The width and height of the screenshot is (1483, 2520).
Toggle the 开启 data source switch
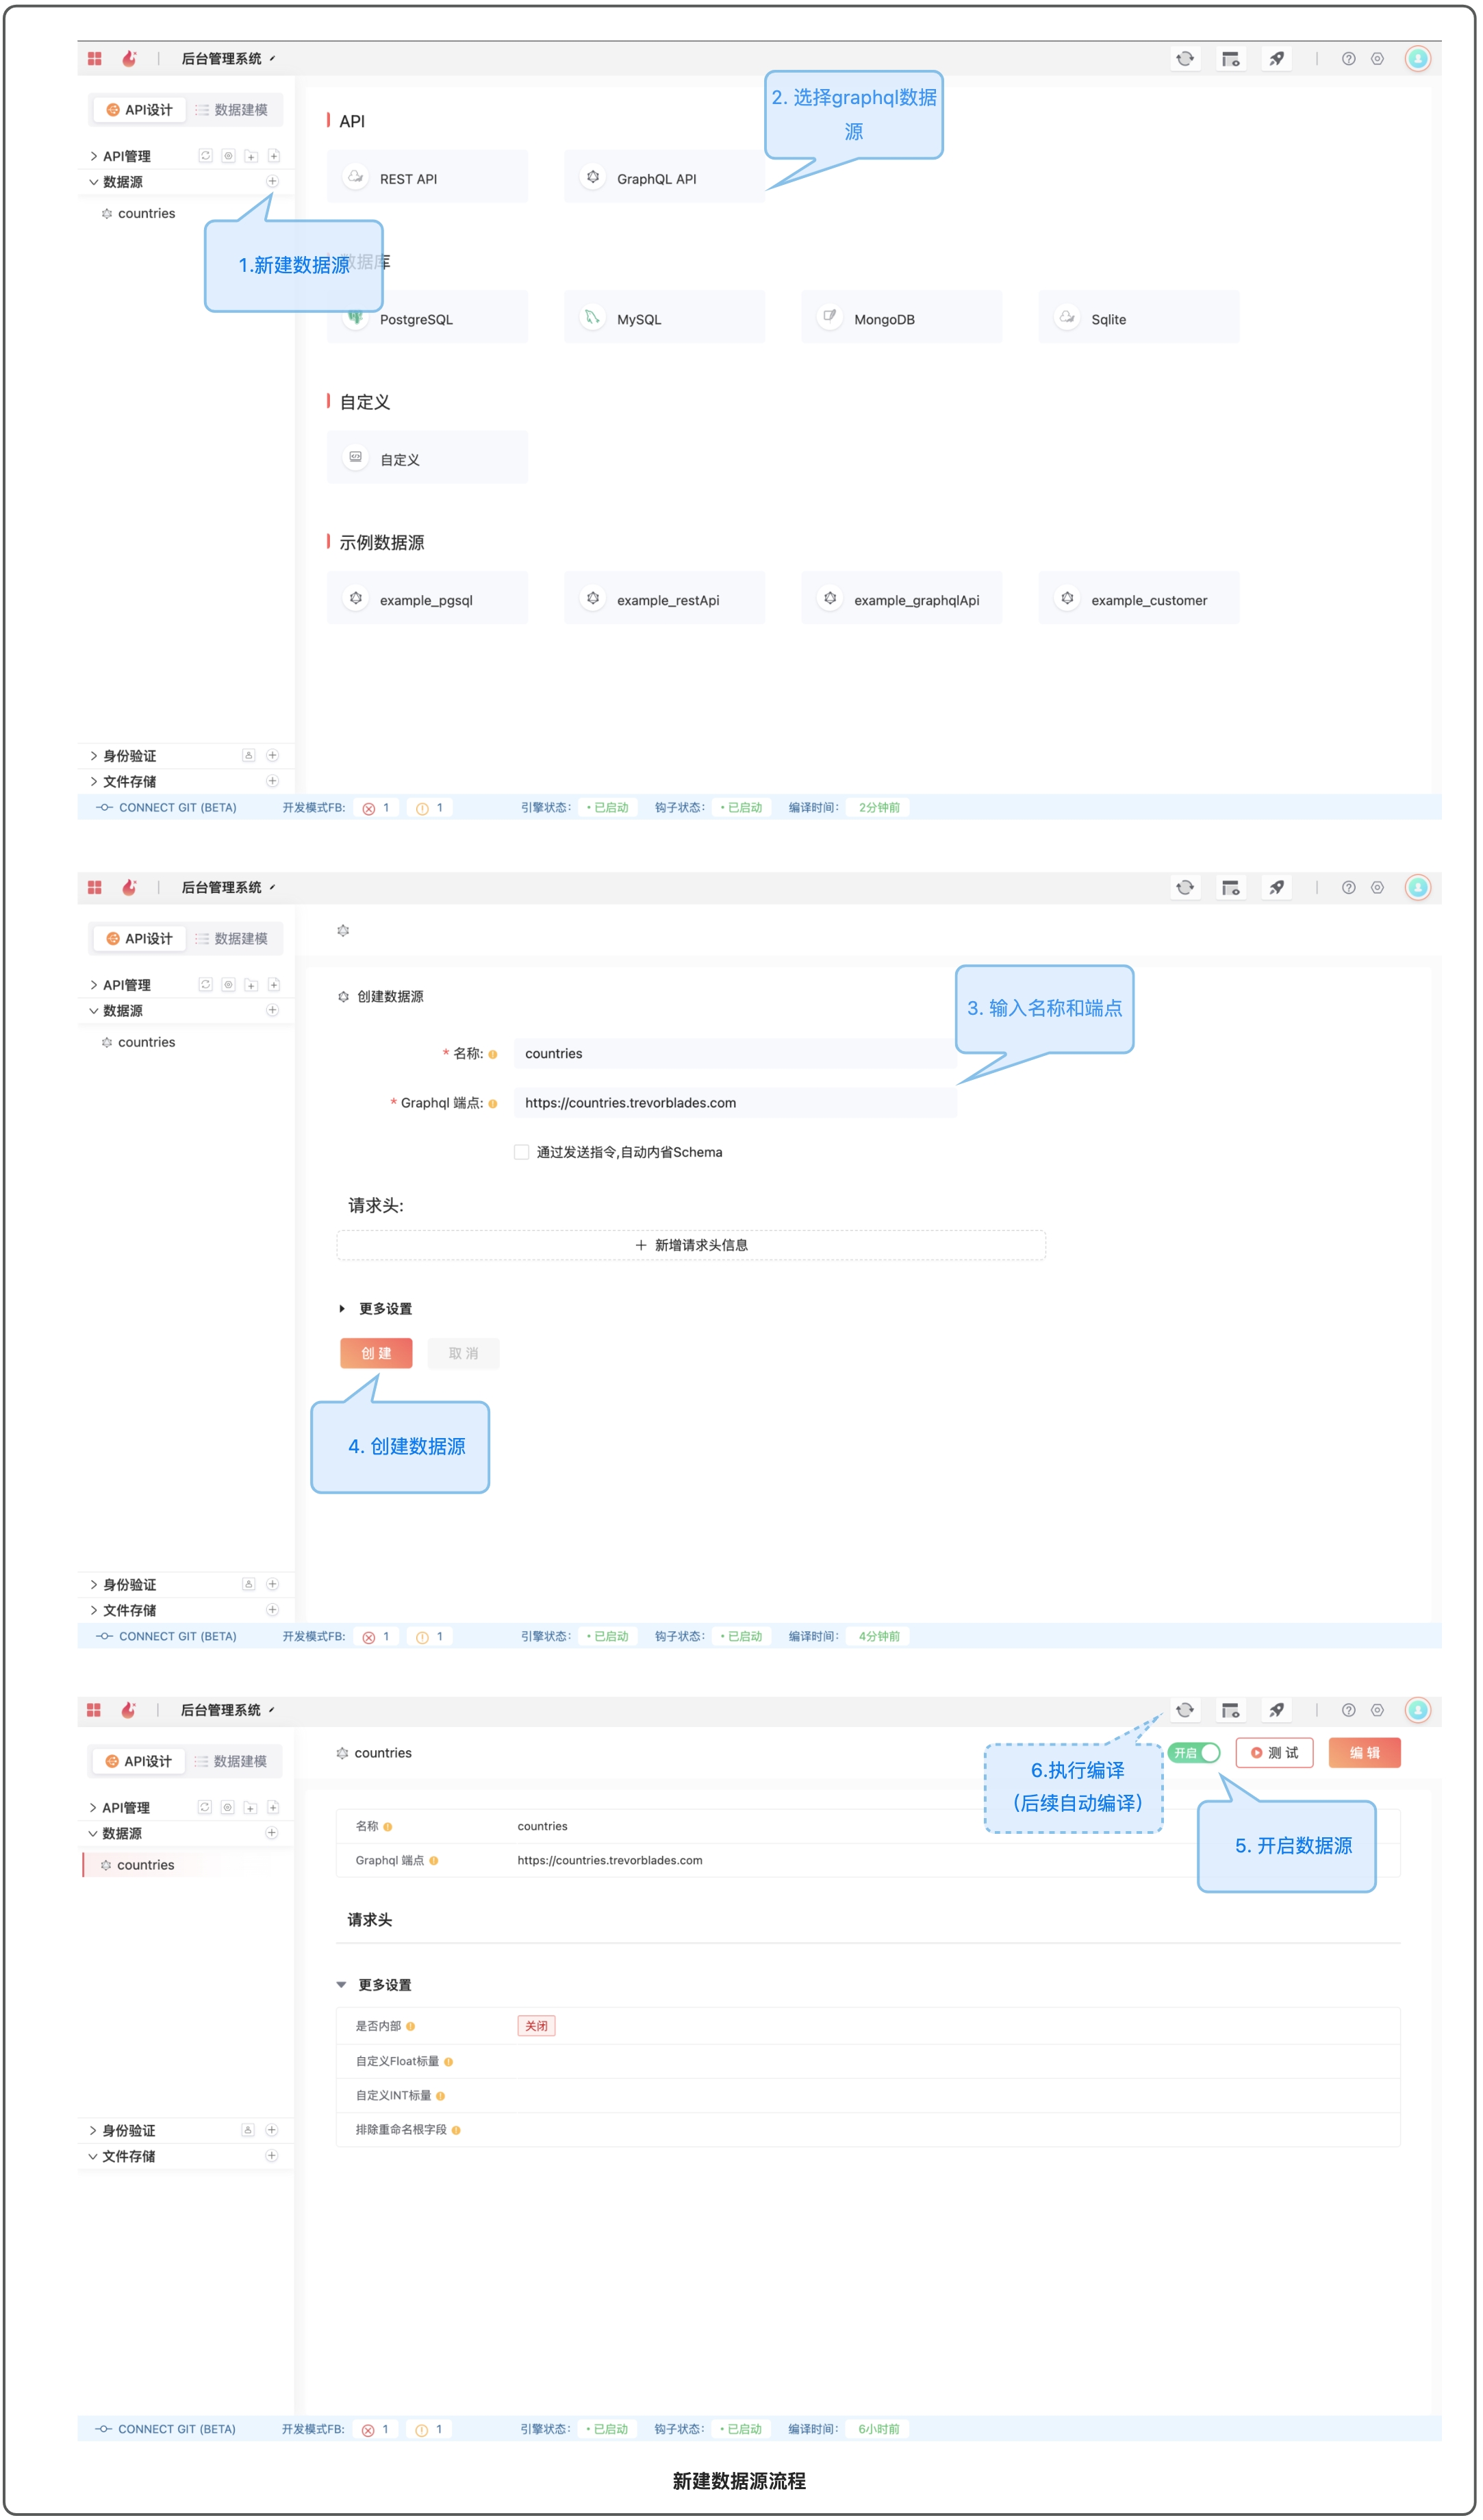click(x=1195, y=1754)
